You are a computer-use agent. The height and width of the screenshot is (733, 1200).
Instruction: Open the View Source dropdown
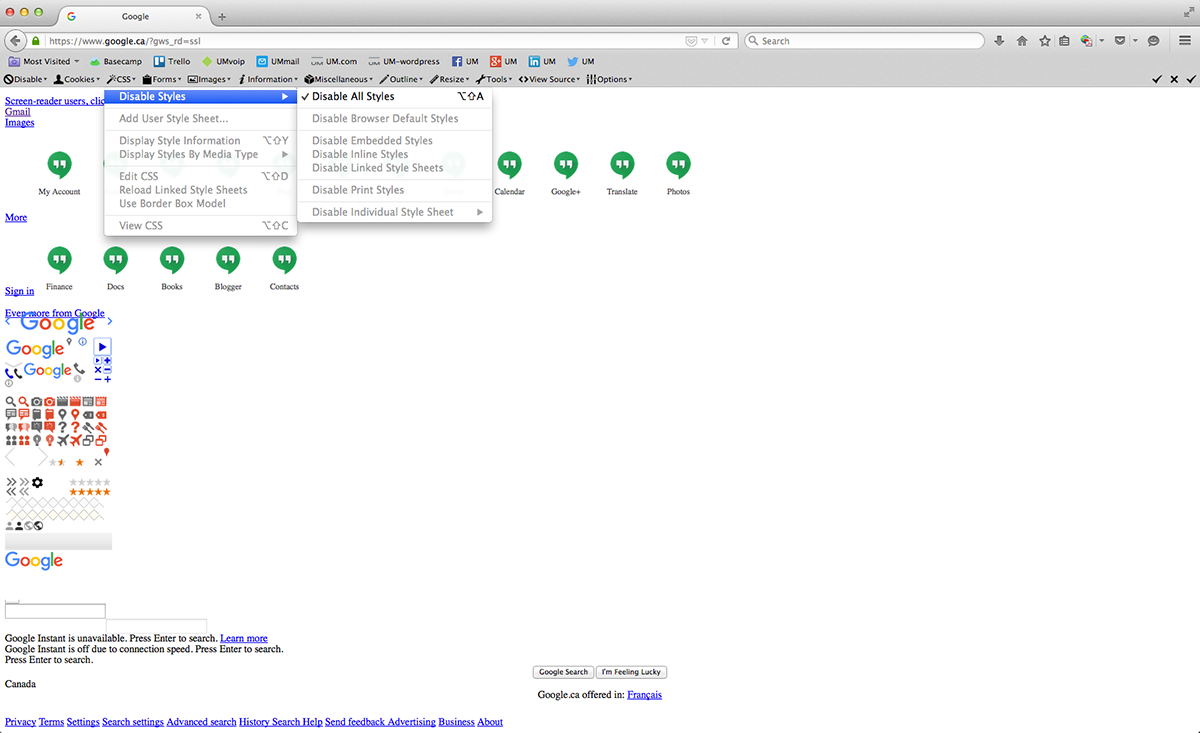(x=550, y=79)
